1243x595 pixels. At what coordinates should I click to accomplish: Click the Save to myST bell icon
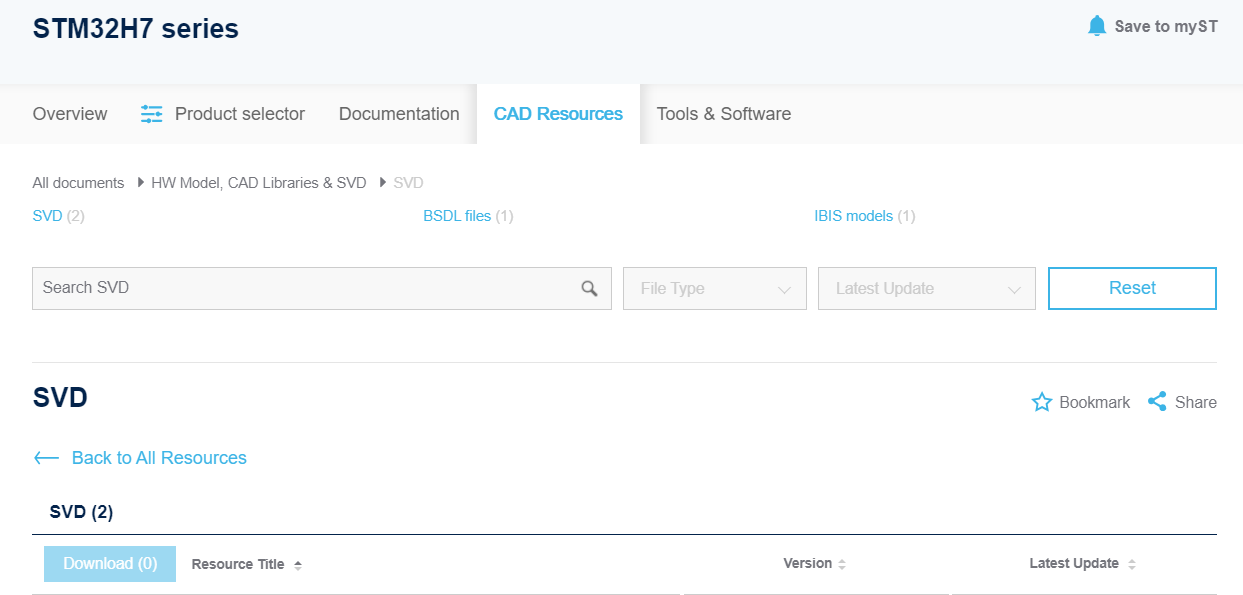(x=1098, y=26)
